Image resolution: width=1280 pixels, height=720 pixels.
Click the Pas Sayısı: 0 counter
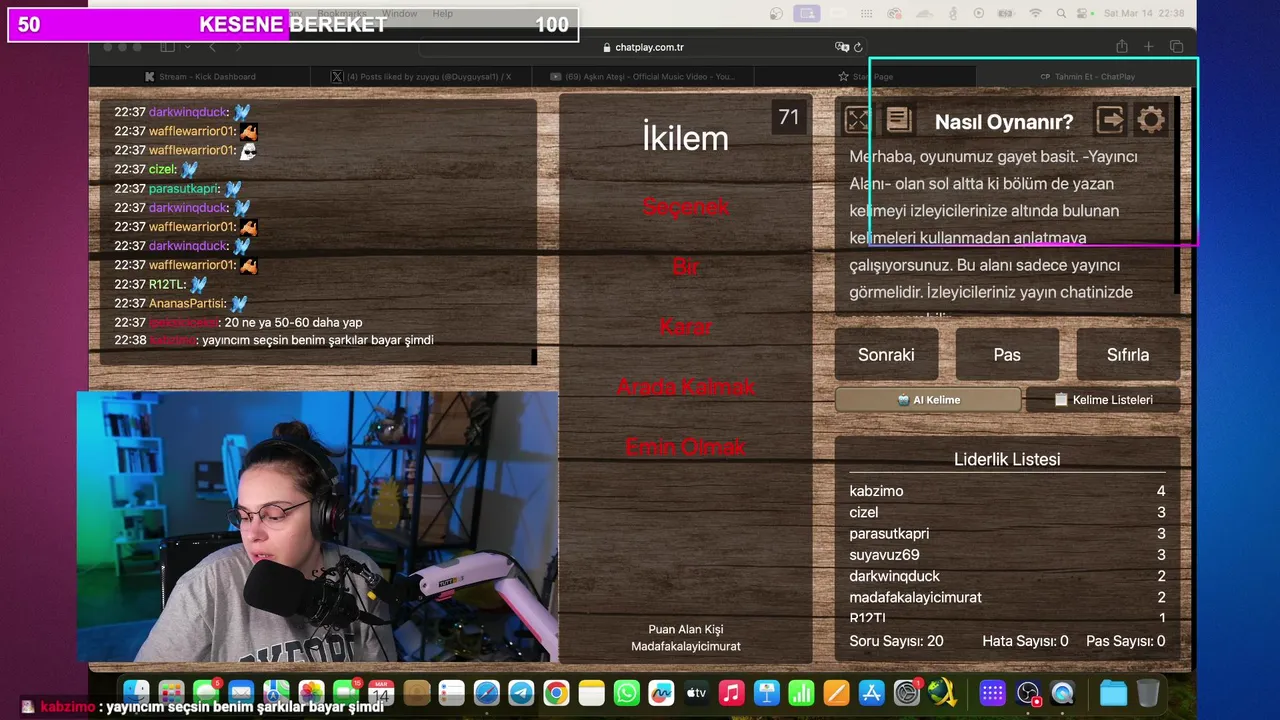pyautogui.click(x=1125, y=641)
